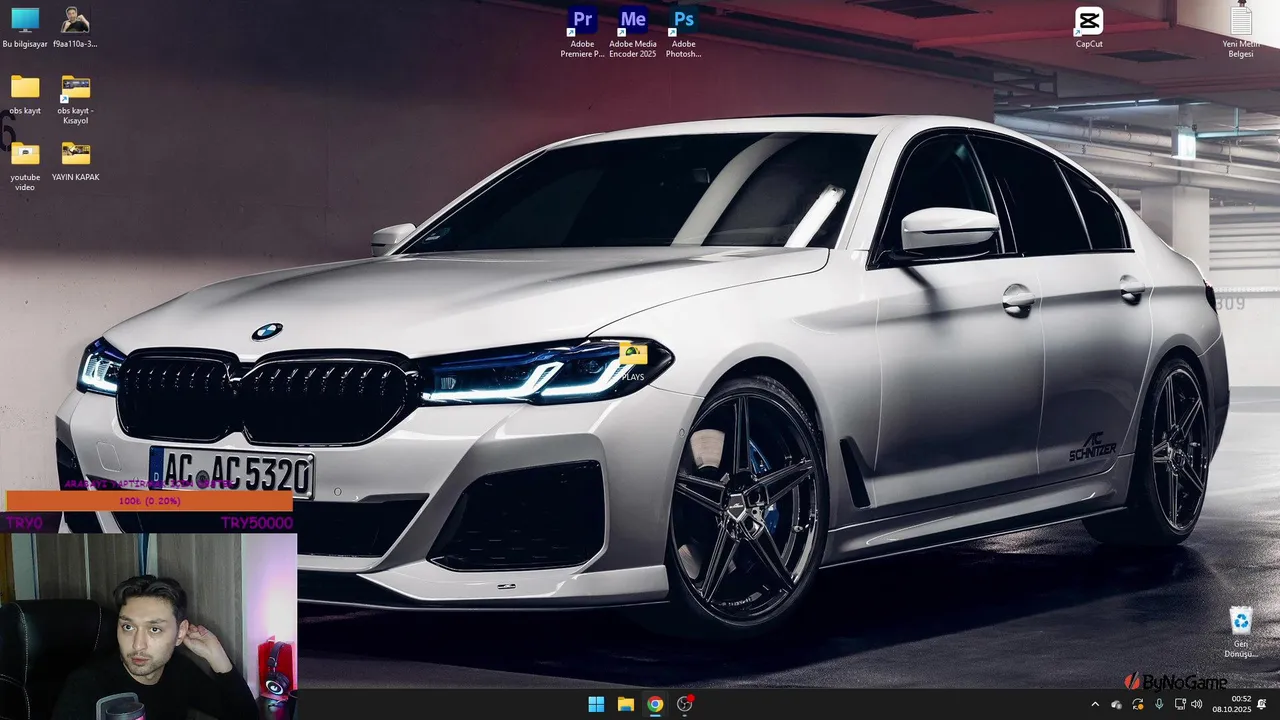Viewport: 1280px width, 720px height.
Task: Open volume control speaker icon
Action: (x=1197, y=705)
